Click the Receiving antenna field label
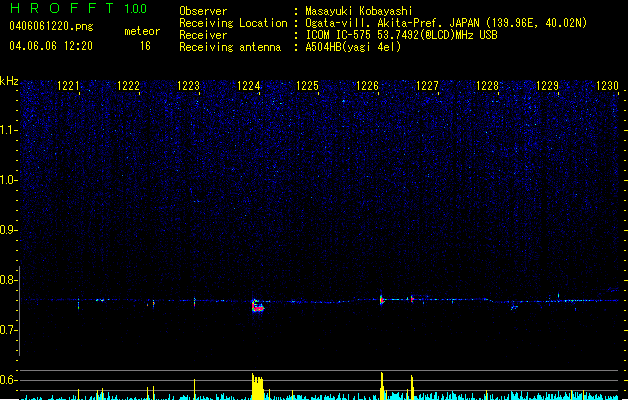 click(x=230, y=47)
